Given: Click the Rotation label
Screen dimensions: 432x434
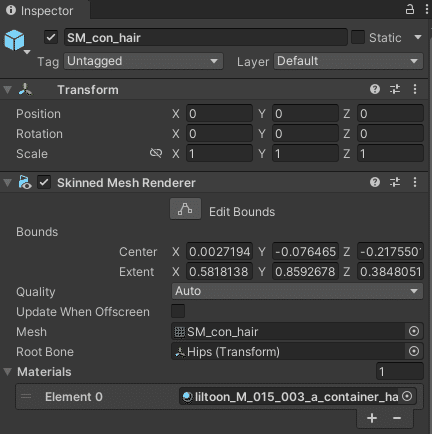Looking at the screenshot, I should tap(39, 134).
